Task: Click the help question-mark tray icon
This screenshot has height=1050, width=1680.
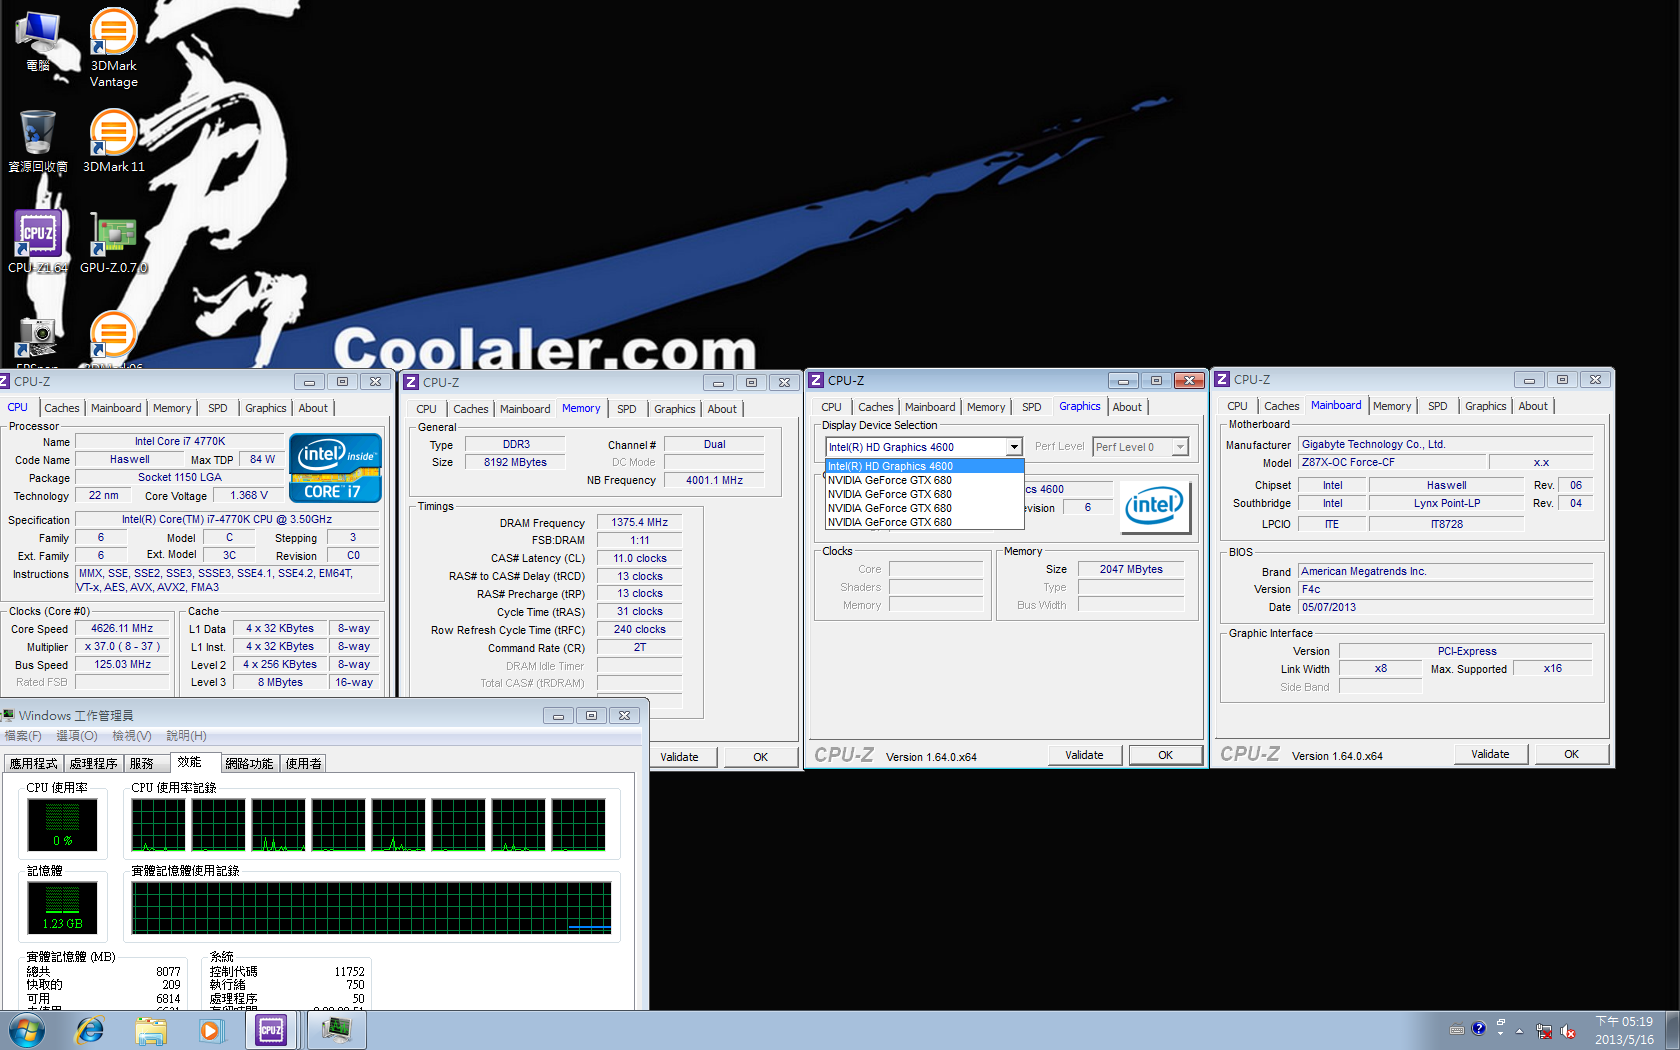Action: click(x=1479, y=1028)
